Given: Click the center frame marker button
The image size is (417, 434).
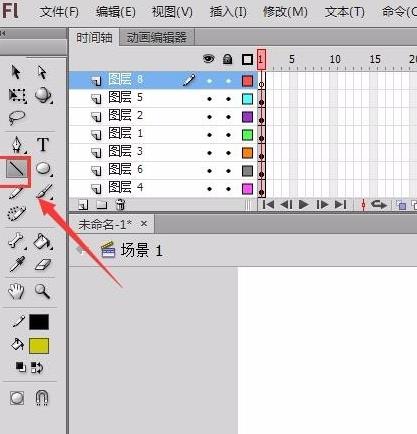Looking at the screenshot, I should [x=363, y=205].
